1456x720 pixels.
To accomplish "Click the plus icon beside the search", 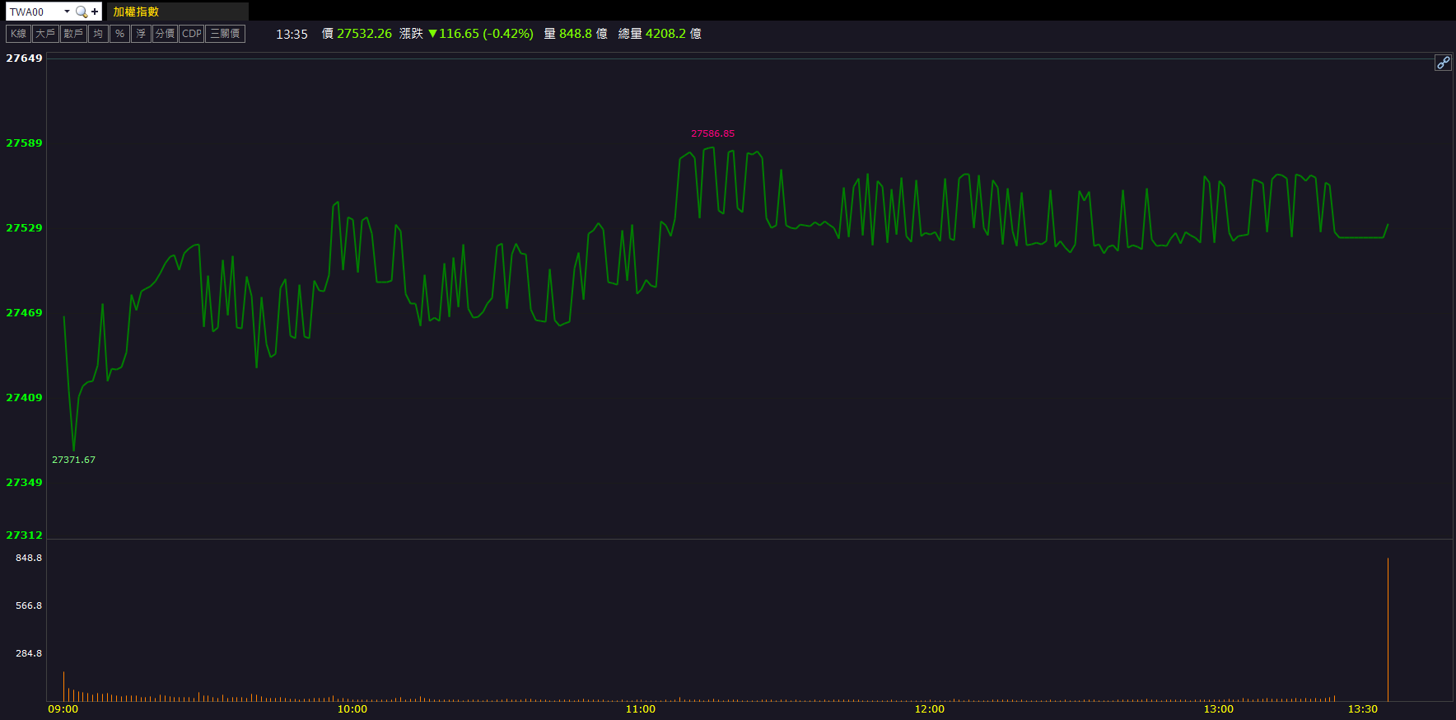I will [94, 12].
